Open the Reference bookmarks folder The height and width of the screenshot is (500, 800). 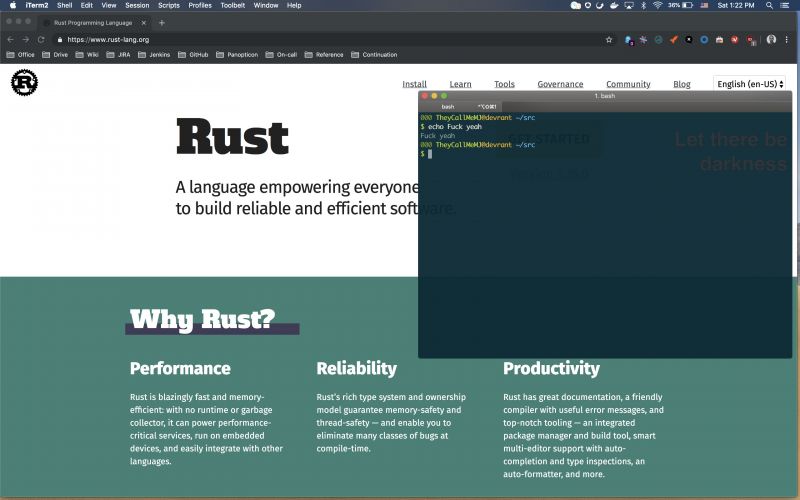(x=324, y=55)
